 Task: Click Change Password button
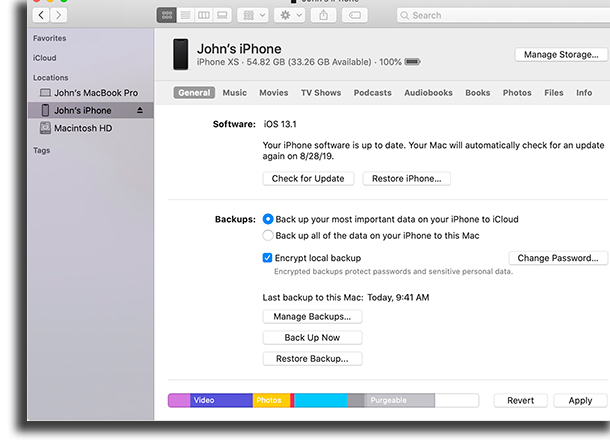558,258
